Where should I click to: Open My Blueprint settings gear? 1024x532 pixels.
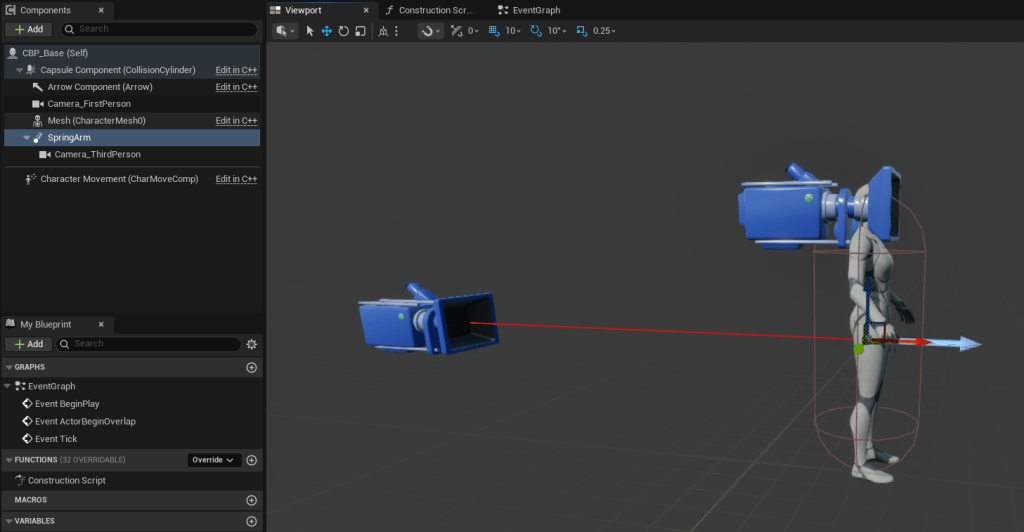coord(252,344)
